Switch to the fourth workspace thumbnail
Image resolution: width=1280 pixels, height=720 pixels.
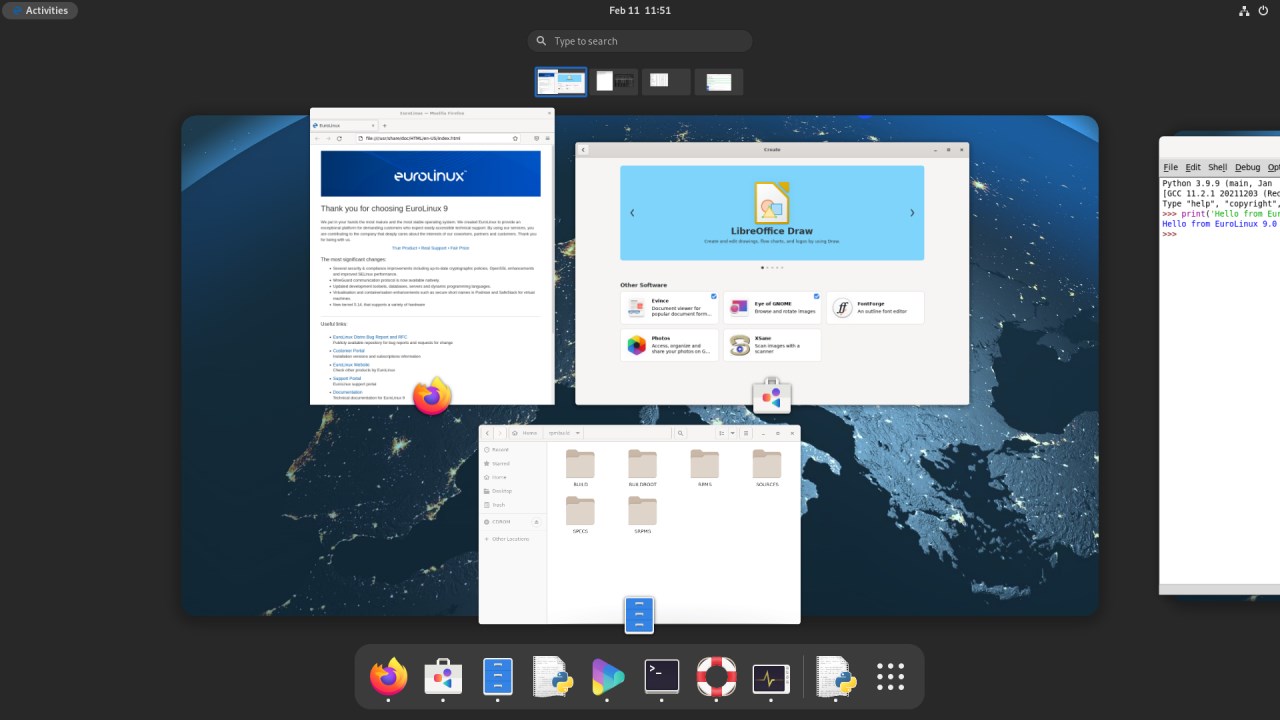click(x=719, y=82)
